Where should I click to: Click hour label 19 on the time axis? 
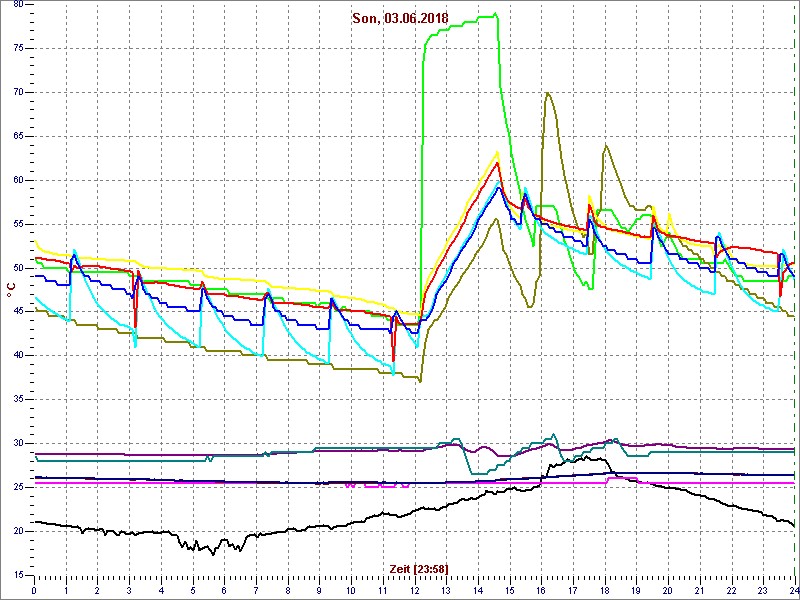[636, 589]
